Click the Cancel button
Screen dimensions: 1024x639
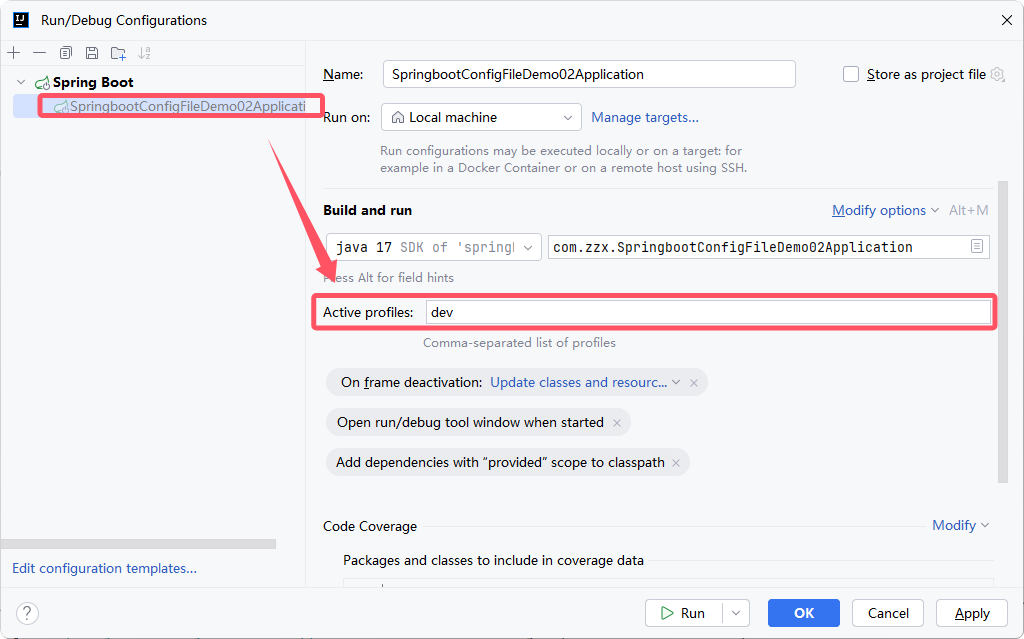tap(888, 613)
